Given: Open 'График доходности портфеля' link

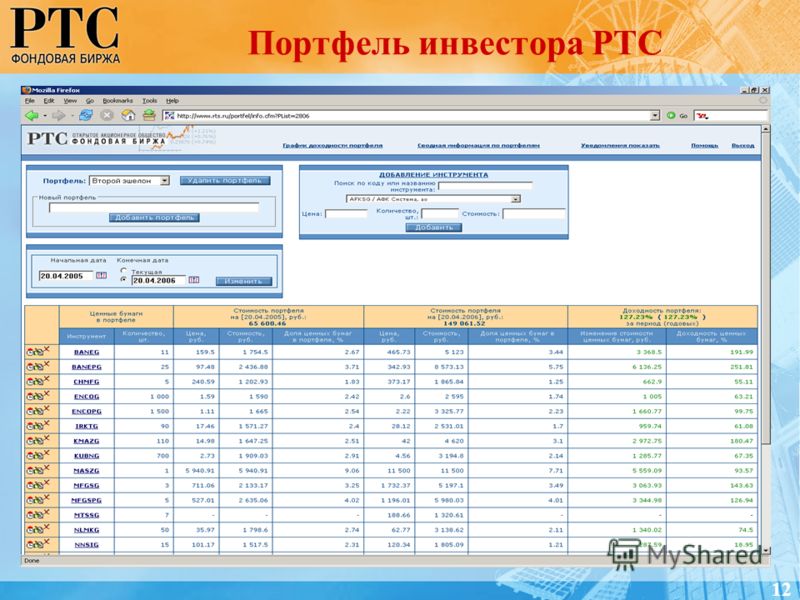Looking at the screenshot, I should (x=333, y=145).
